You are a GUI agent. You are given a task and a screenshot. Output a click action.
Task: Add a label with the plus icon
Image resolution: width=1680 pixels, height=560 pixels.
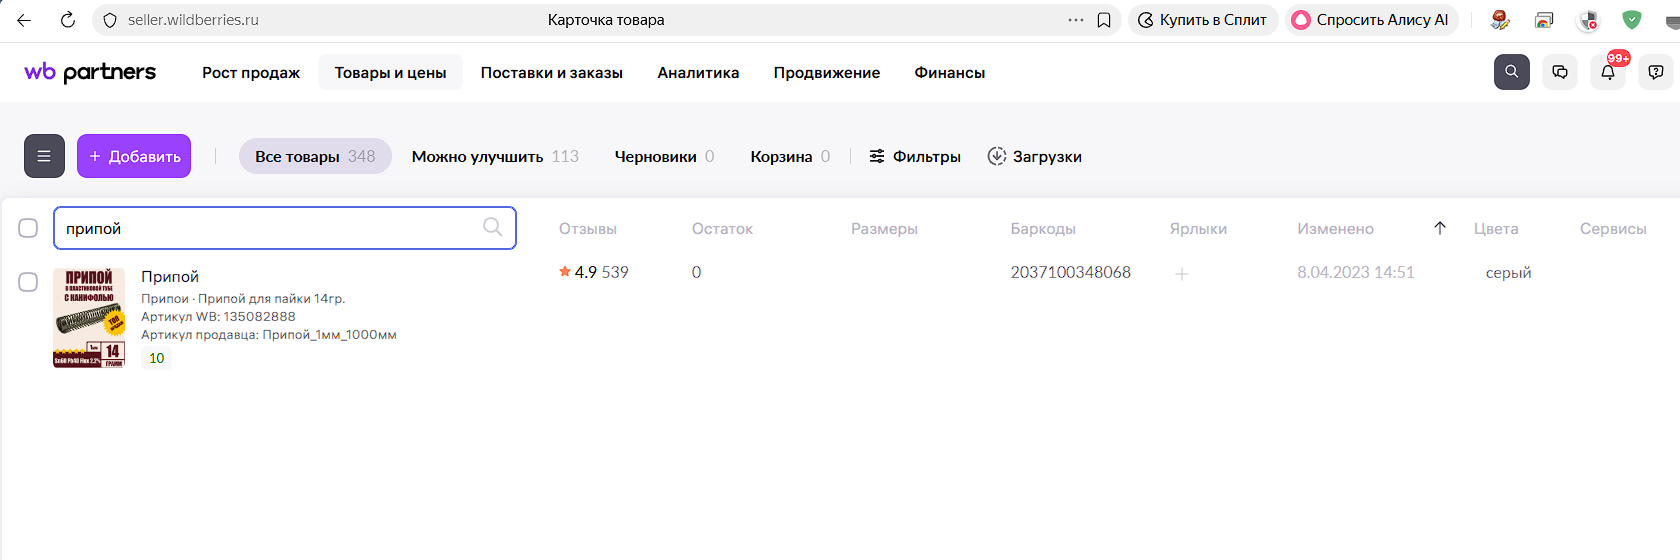click(1182, 273)
